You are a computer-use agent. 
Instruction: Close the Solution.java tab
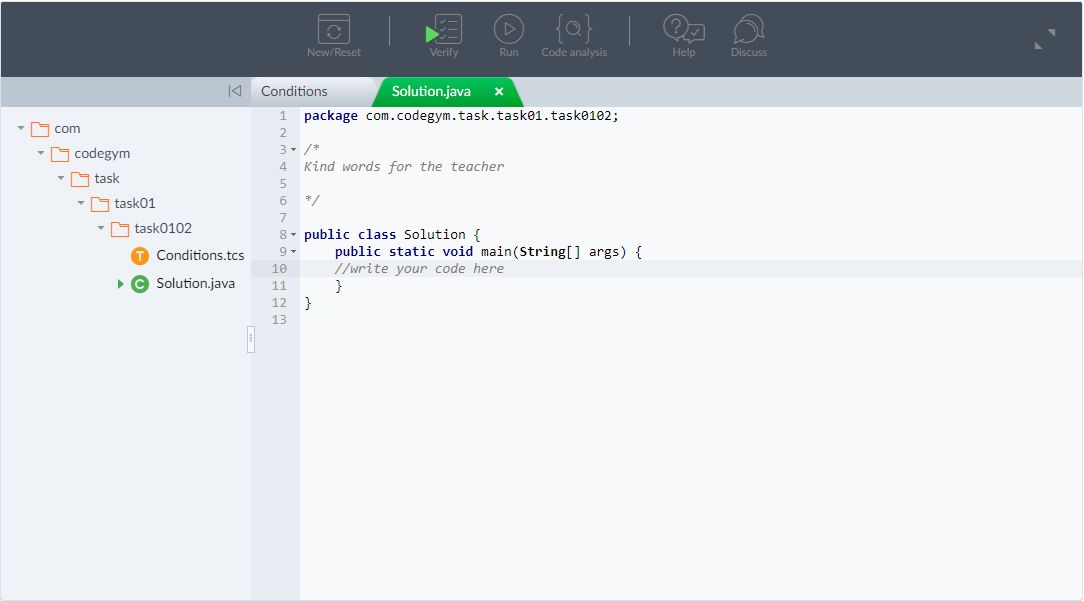[499, 91]
